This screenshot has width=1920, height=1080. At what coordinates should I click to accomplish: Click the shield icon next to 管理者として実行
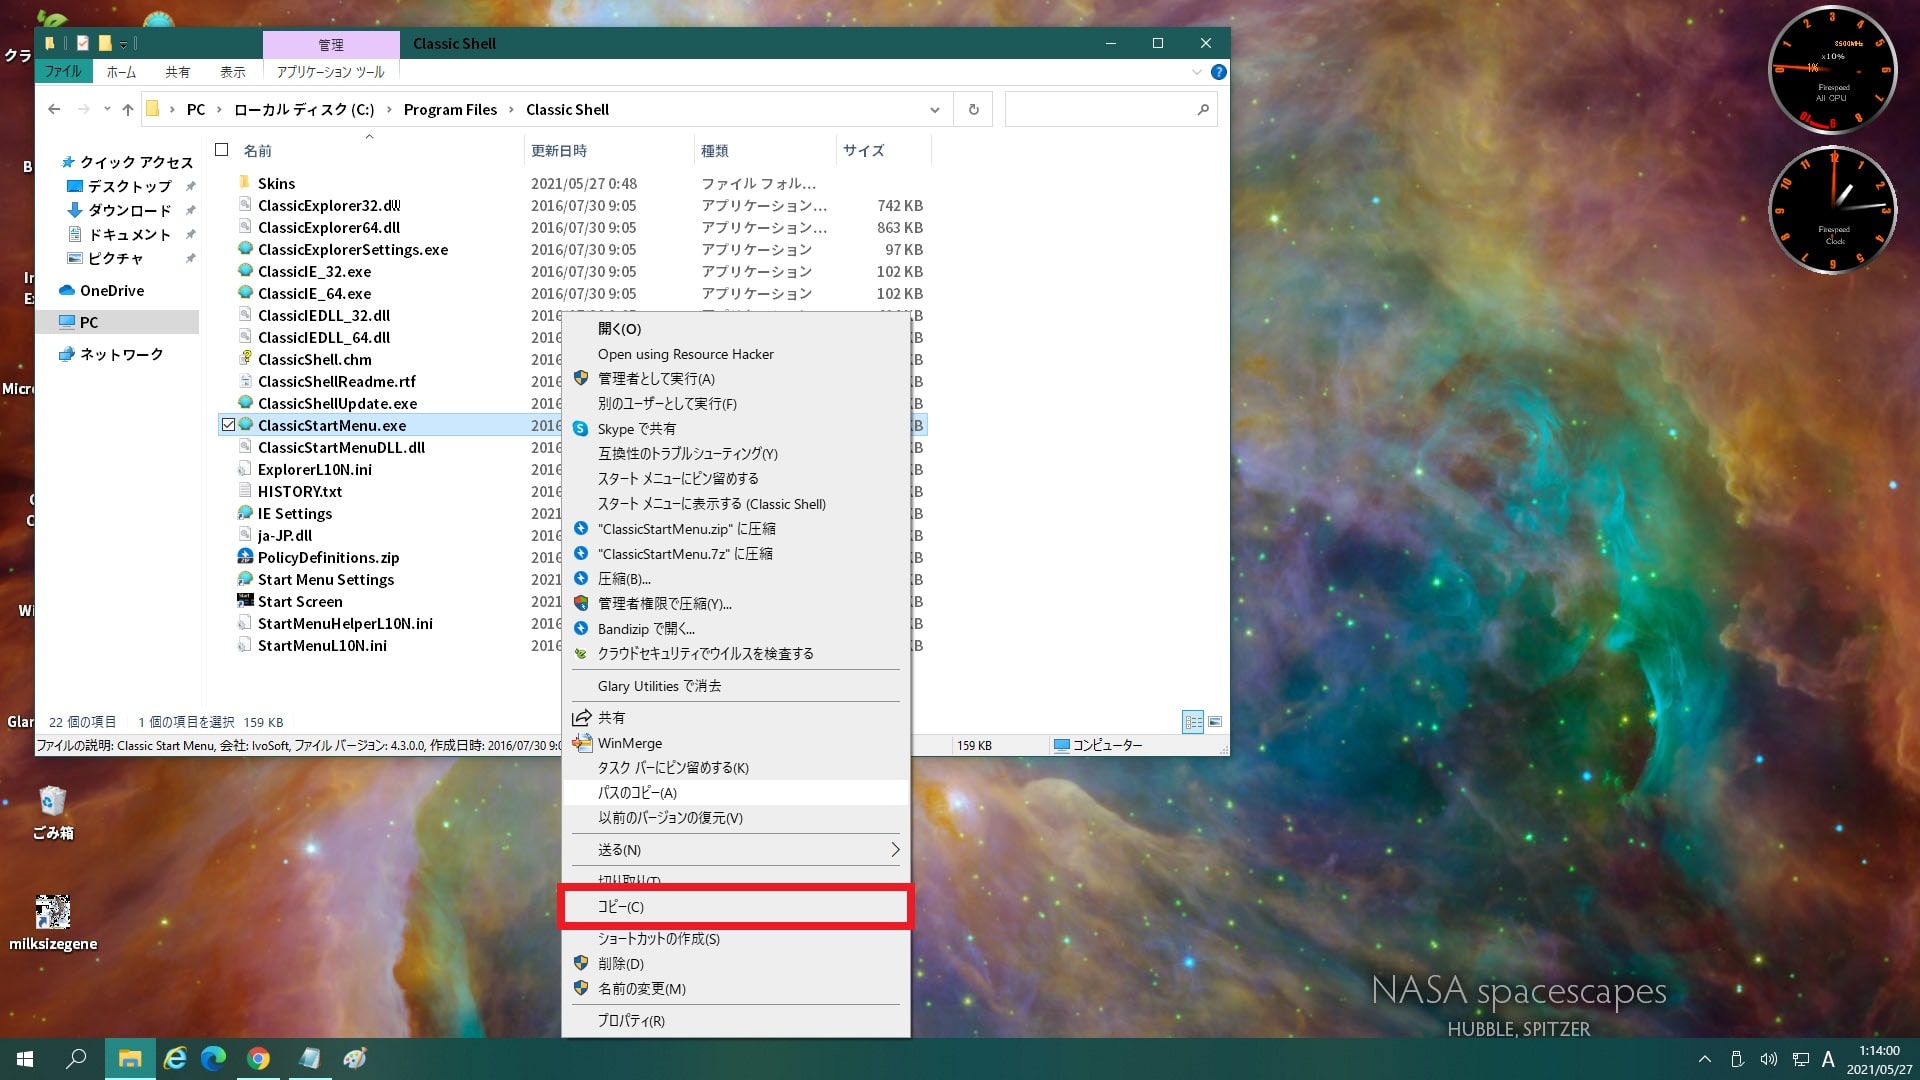[x=580, y=378]
